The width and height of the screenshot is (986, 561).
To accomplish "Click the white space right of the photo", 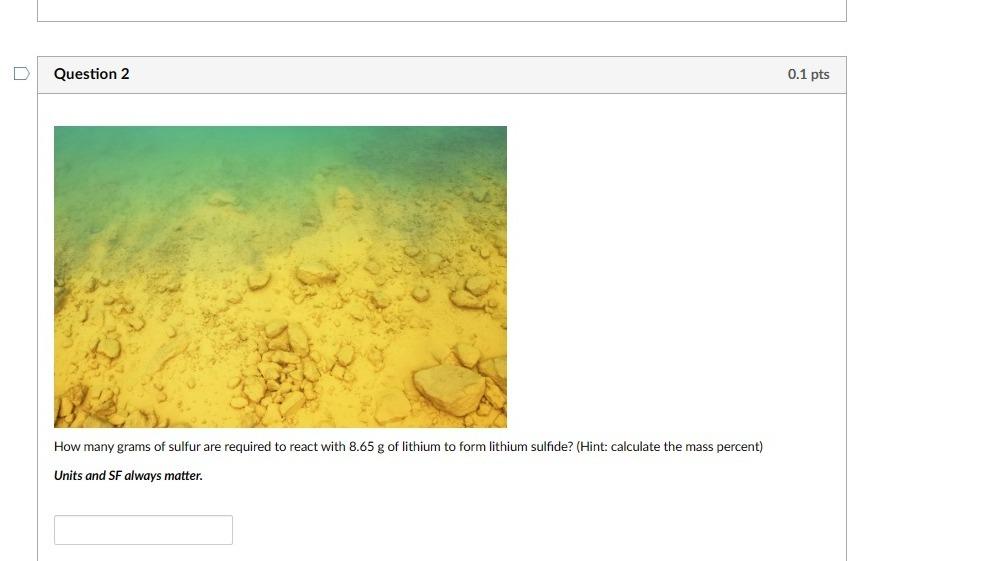I will click(676, 277).
